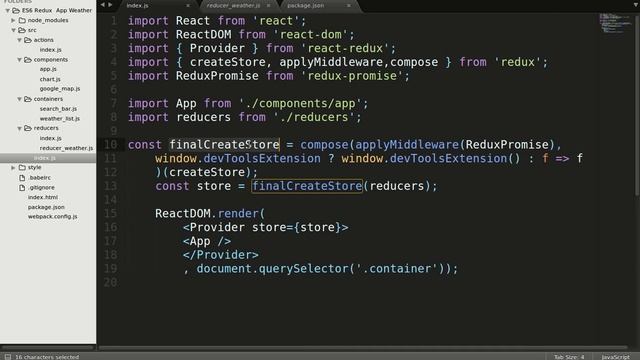640x360 pixels.
Task: Click the ES6 Redux App Weather folder icon
Action: [16, 11]
